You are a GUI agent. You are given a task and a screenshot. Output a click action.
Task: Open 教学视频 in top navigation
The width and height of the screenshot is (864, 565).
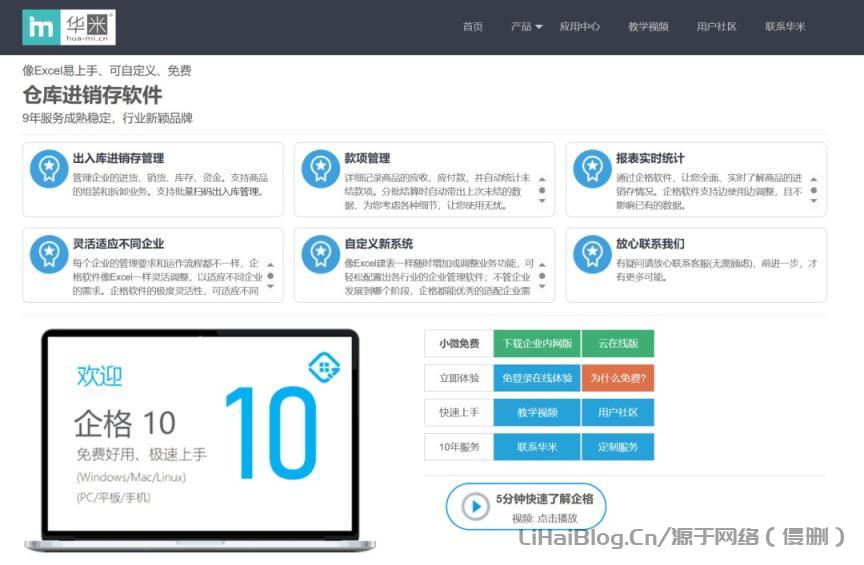[x=648, y=26]
